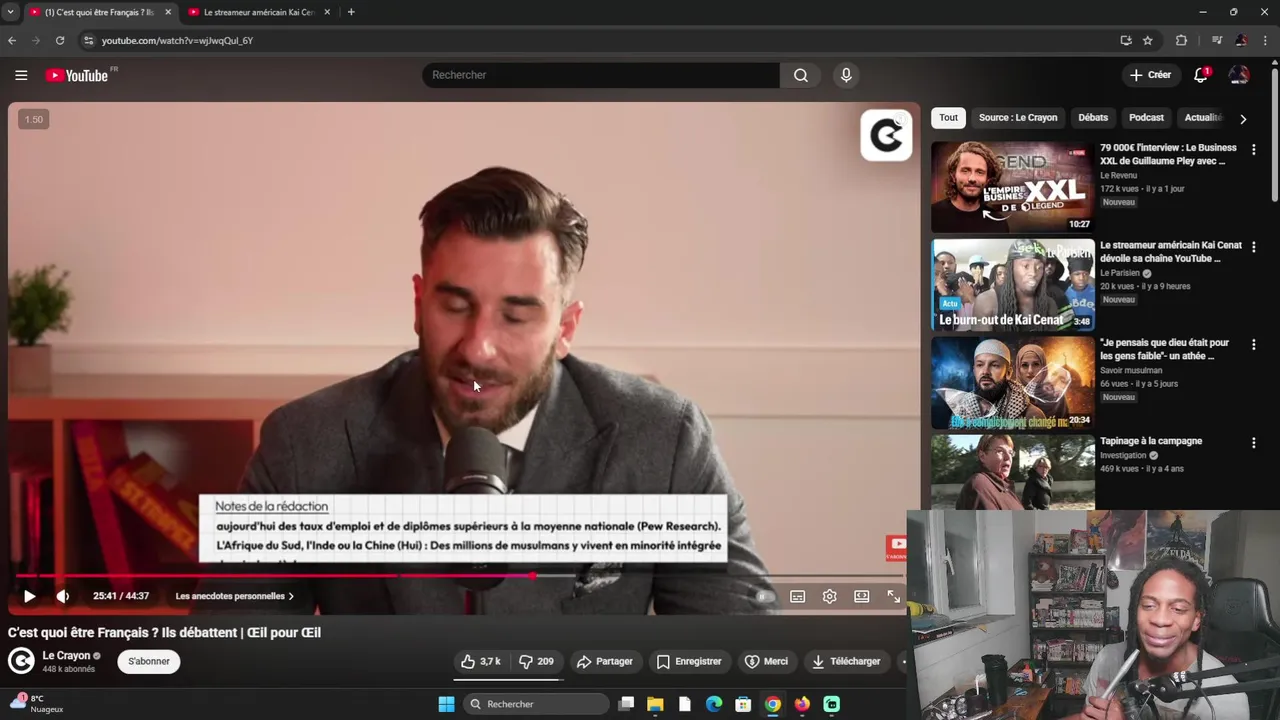The height and width of the screenshot is (720, 1280).
Task: Subscribe with S'abonner button
Action: (149, 661)
